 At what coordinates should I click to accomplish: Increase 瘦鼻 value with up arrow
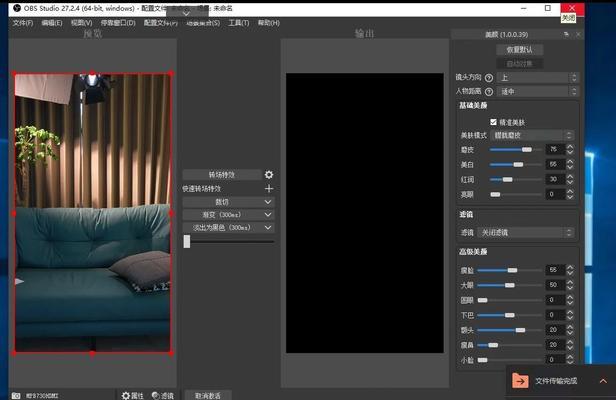point(570,342)
